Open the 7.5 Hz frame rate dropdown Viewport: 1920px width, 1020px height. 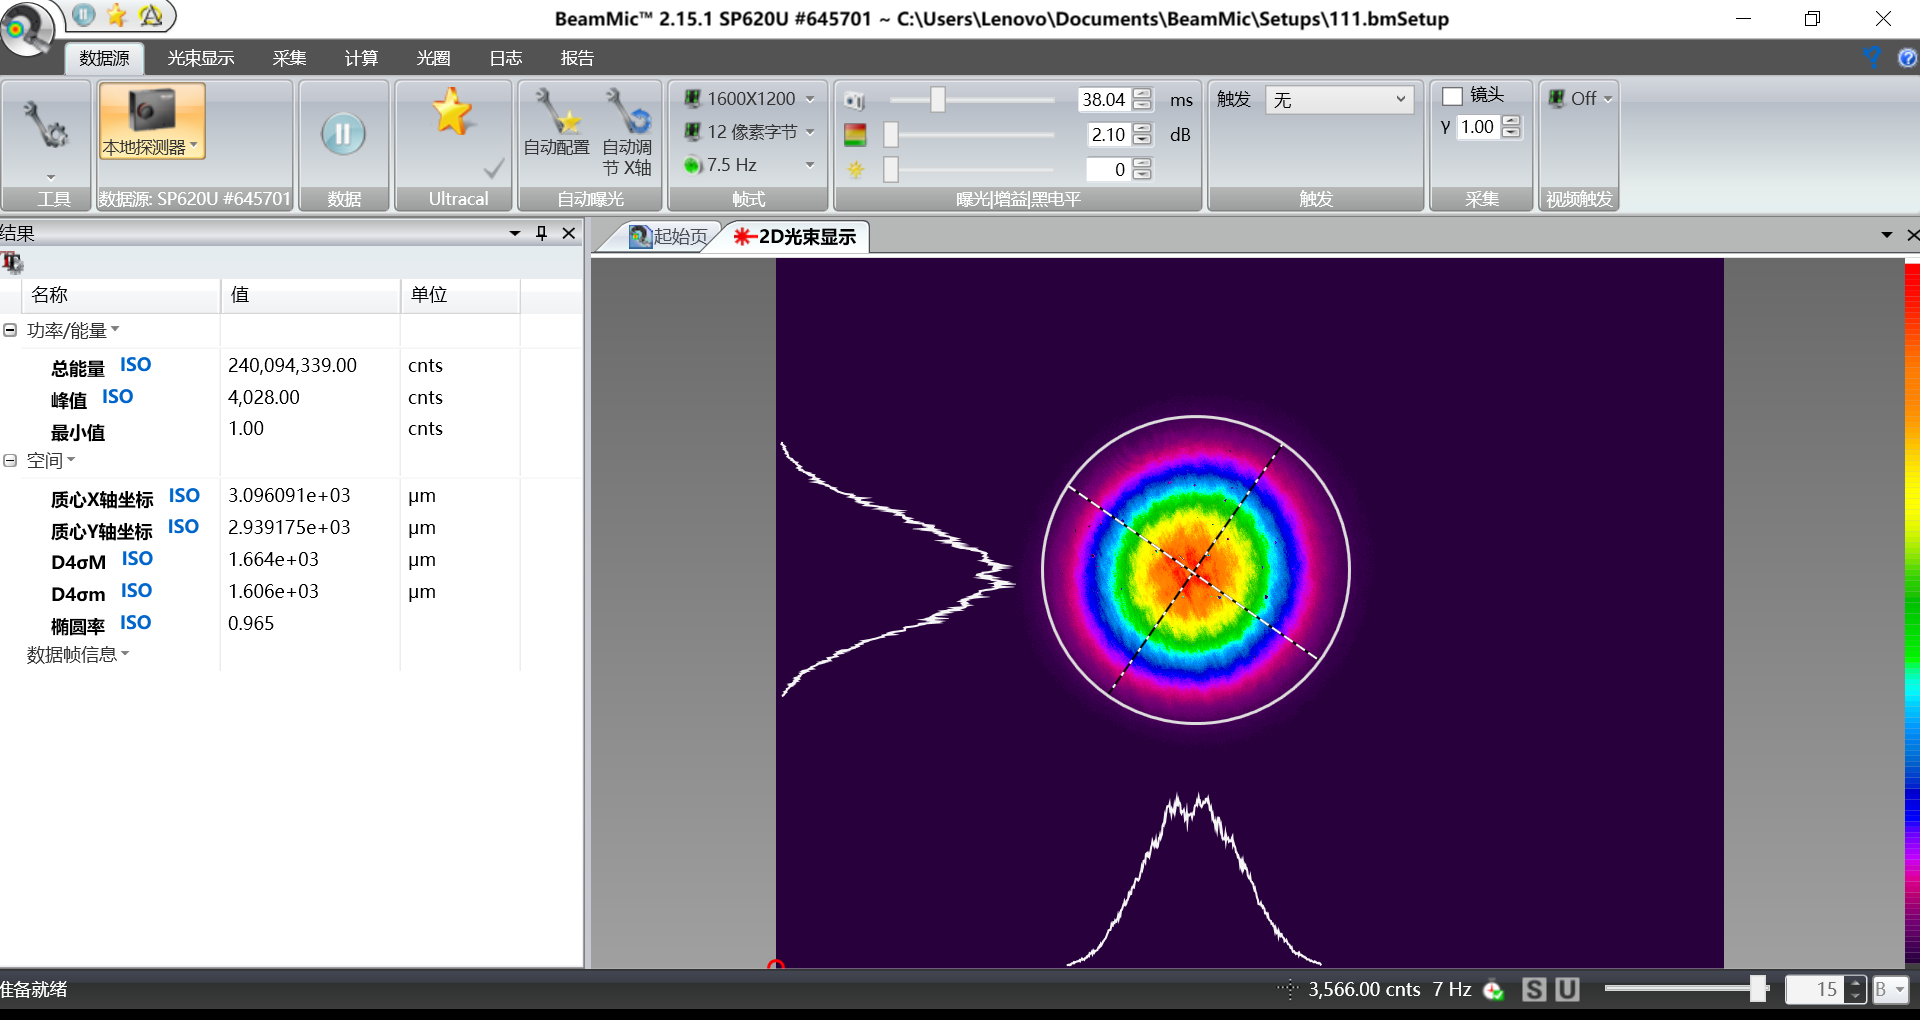pyautogui.click(x=809, y=165)
